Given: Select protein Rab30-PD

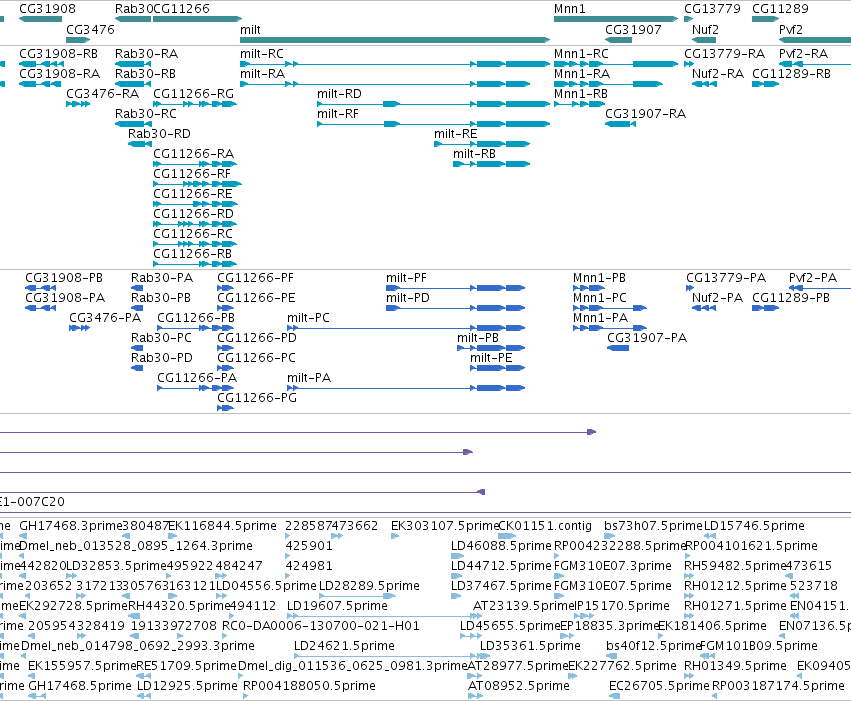Looking at the screenshot, I should coord(137,368).
